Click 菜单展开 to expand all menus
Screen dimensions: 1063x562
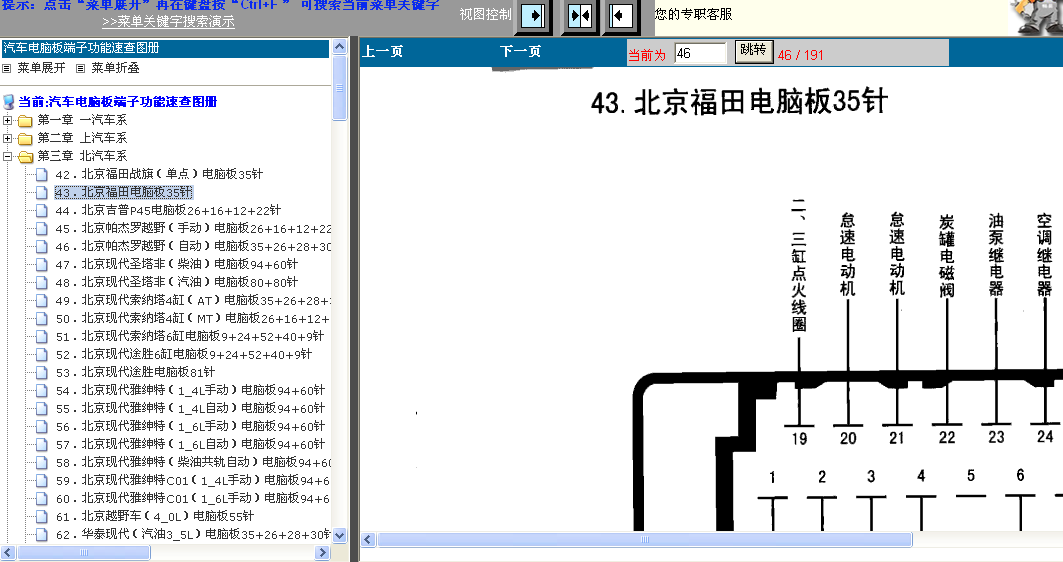click(x=41, y=68)
